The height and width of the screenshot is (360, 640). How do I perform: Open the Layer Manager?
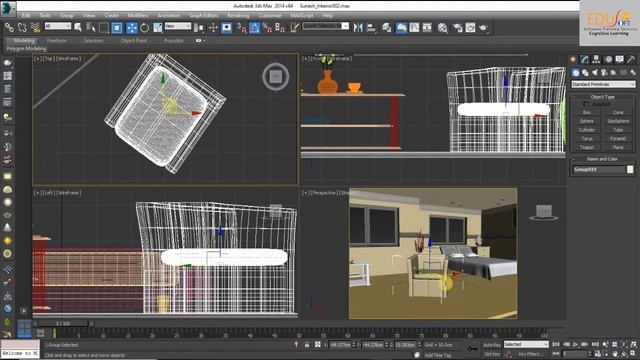point(387,27)
